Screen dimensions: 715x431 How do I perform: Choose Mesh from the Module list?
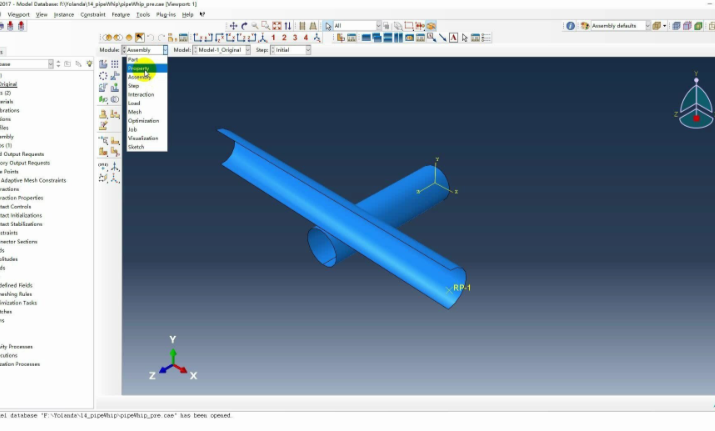[135, 111]
